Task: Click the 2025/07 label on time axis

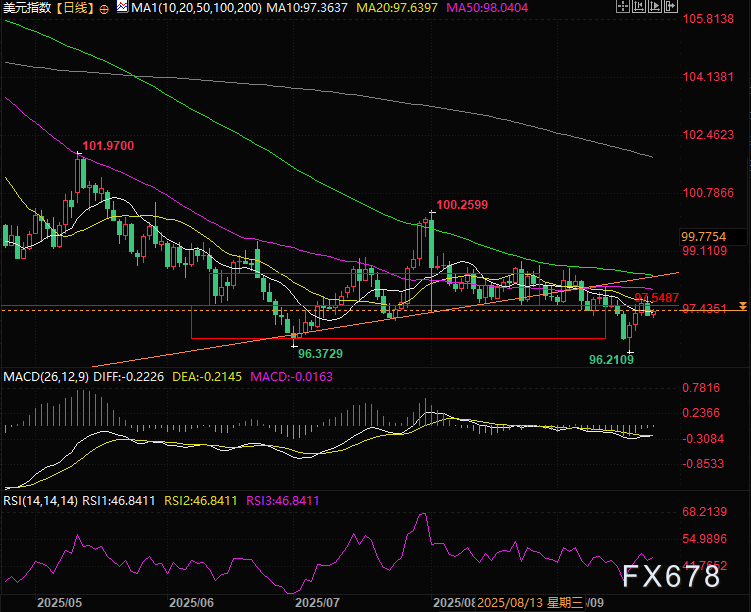Action: pyautogui.click(x=318, y=603)
